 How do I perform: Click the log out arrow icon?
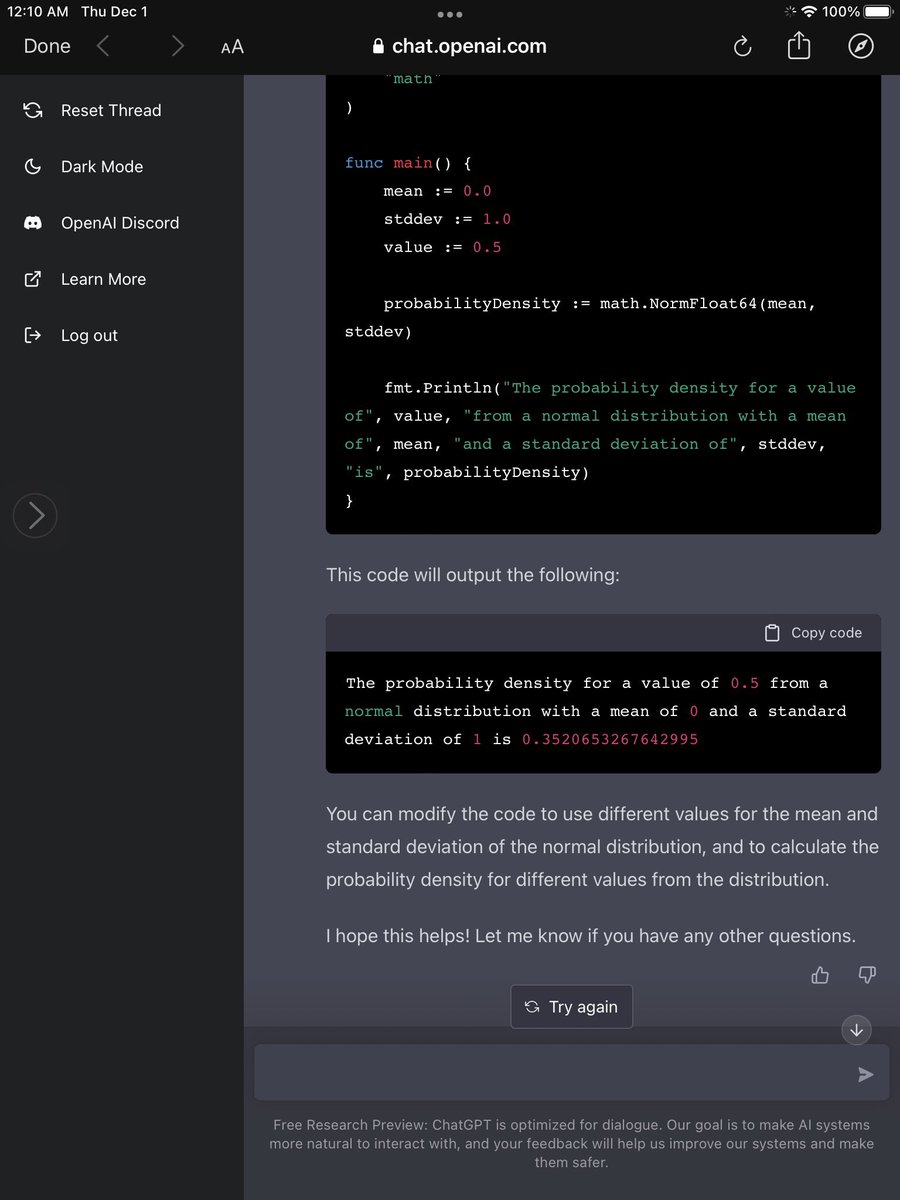pyautogui.click(x=33, y=335)
